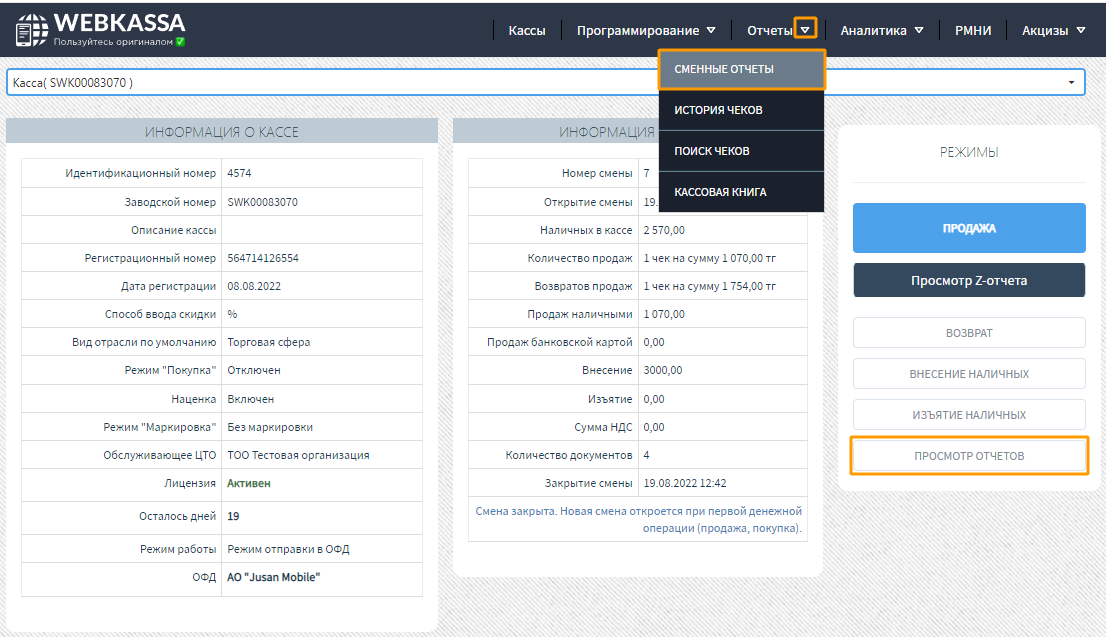This screenshot has height=637, width=1106.
Task: Click the ПРОДАЖА button
Action: click(968, 228)
